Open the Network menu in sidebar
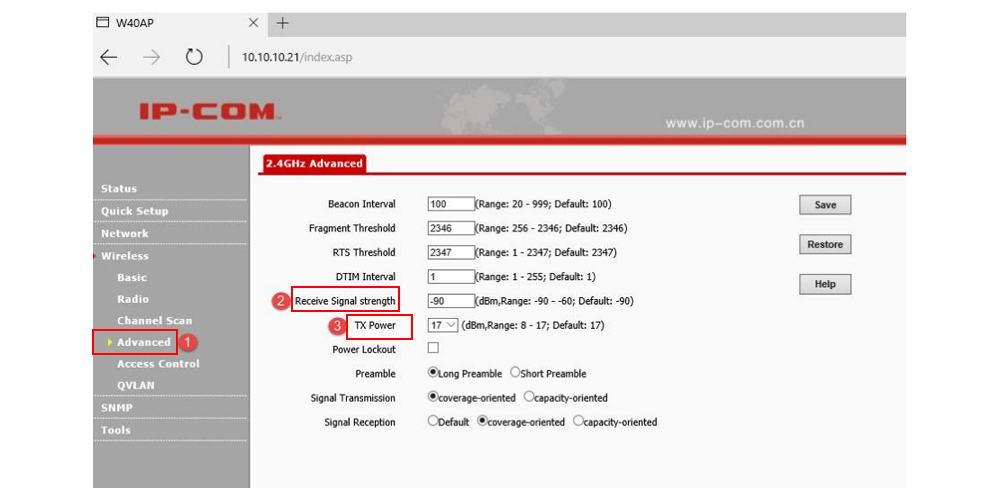The image size is (1000, 500). 125,233
